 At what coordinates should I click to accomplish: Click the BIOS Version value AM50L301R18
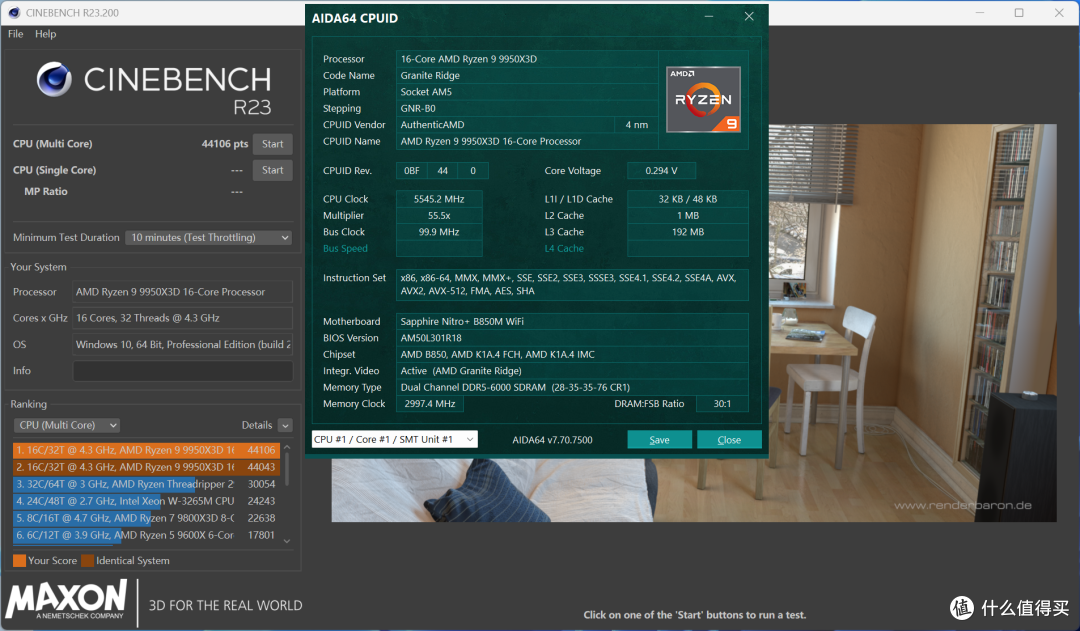click(x=572, y=338)
